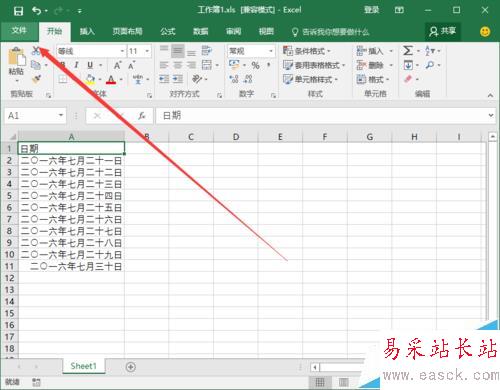Click the Format Painter brush icon
This screenshot has width=500, height=390.
click(x=36, y=79)
